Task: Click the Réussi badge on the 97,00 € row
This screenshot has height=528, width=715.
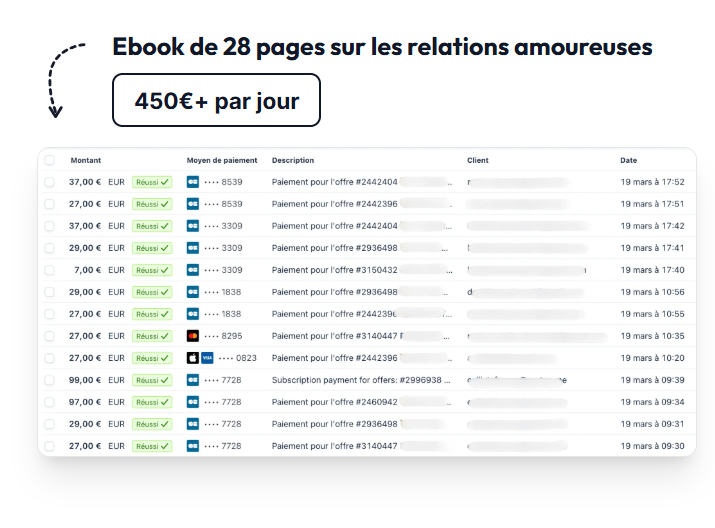Action: point(152,402)
